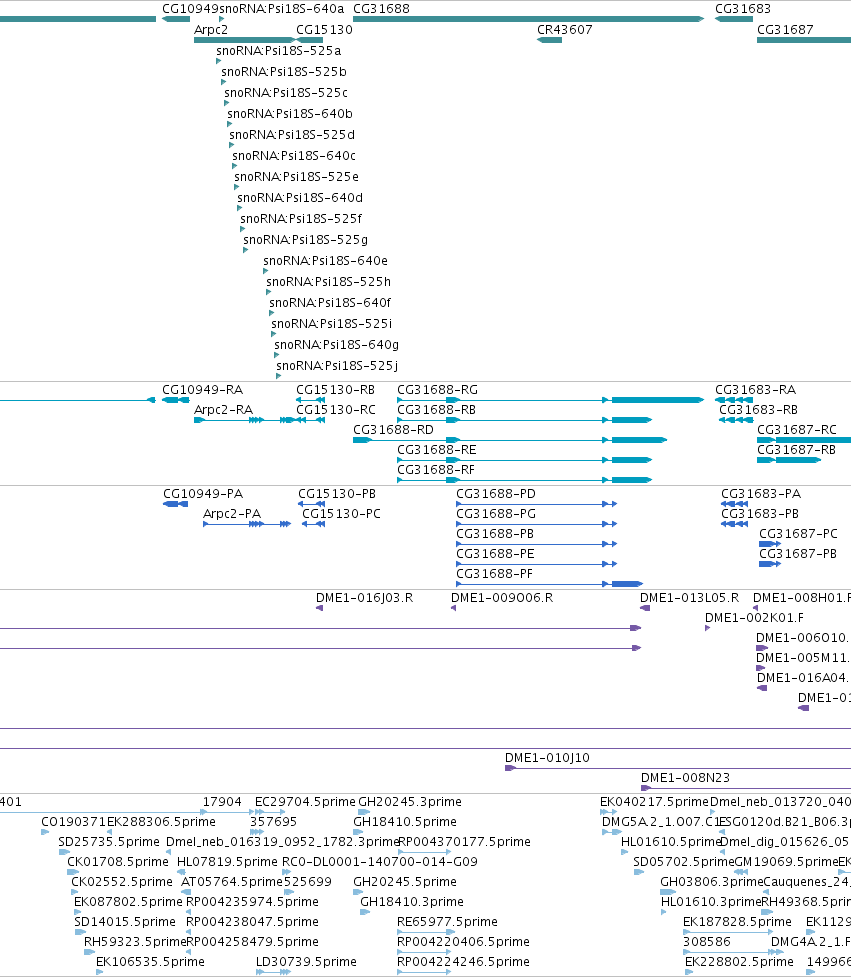
Task: Click the DME1-016J03.R clone label
Action: (x=364, y=598)
